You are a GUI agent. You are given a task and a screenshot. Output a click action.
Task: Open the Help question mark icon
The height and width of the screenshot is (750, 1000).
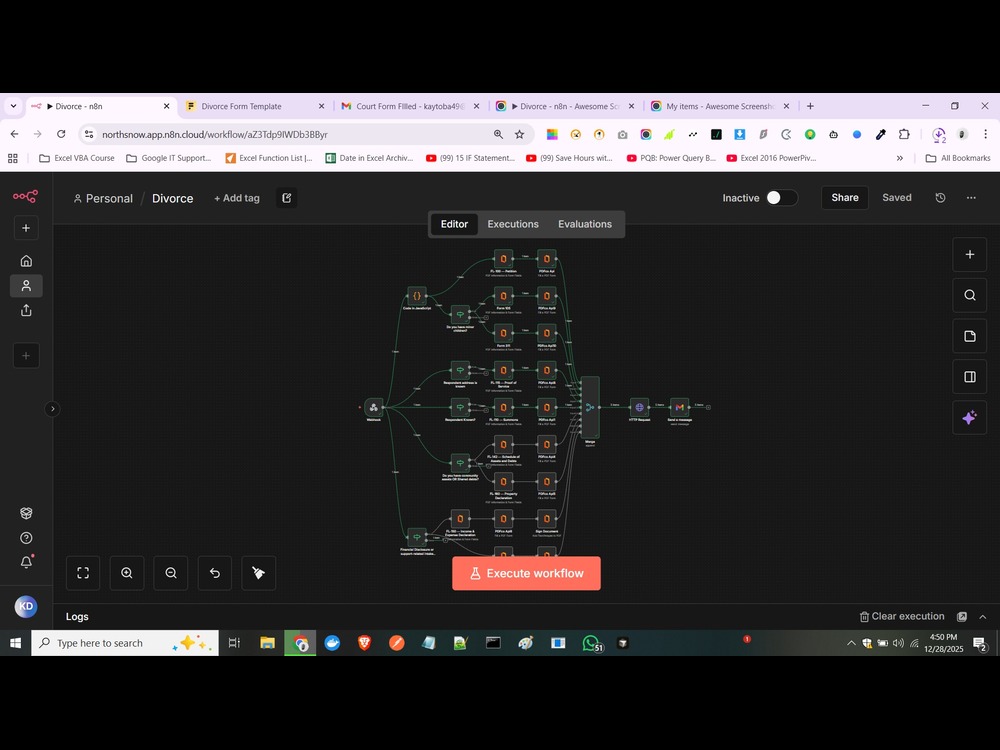pyautogui.click(x=26, y=538)
